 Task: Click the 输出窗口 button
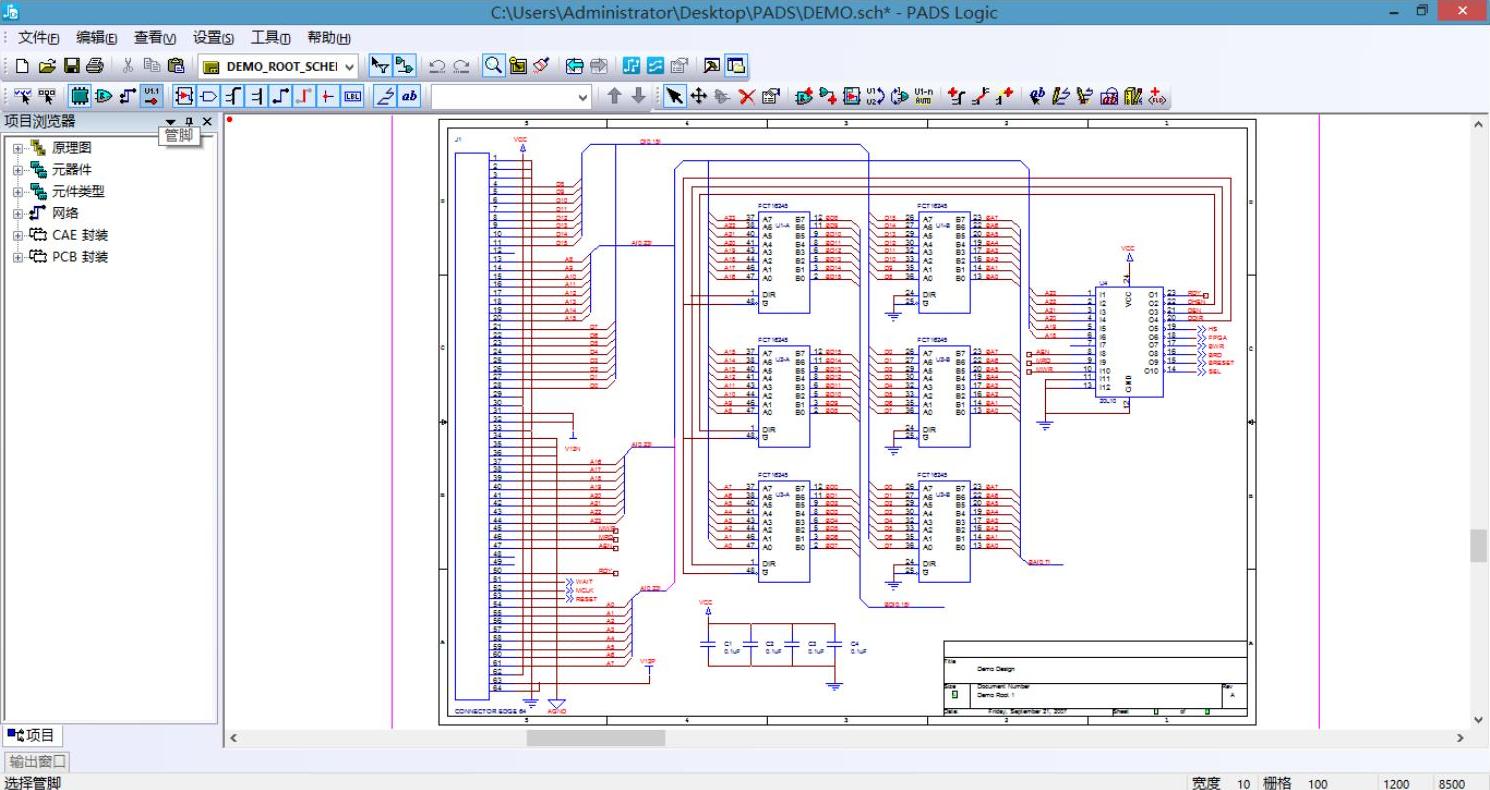[x=37, y=761]
